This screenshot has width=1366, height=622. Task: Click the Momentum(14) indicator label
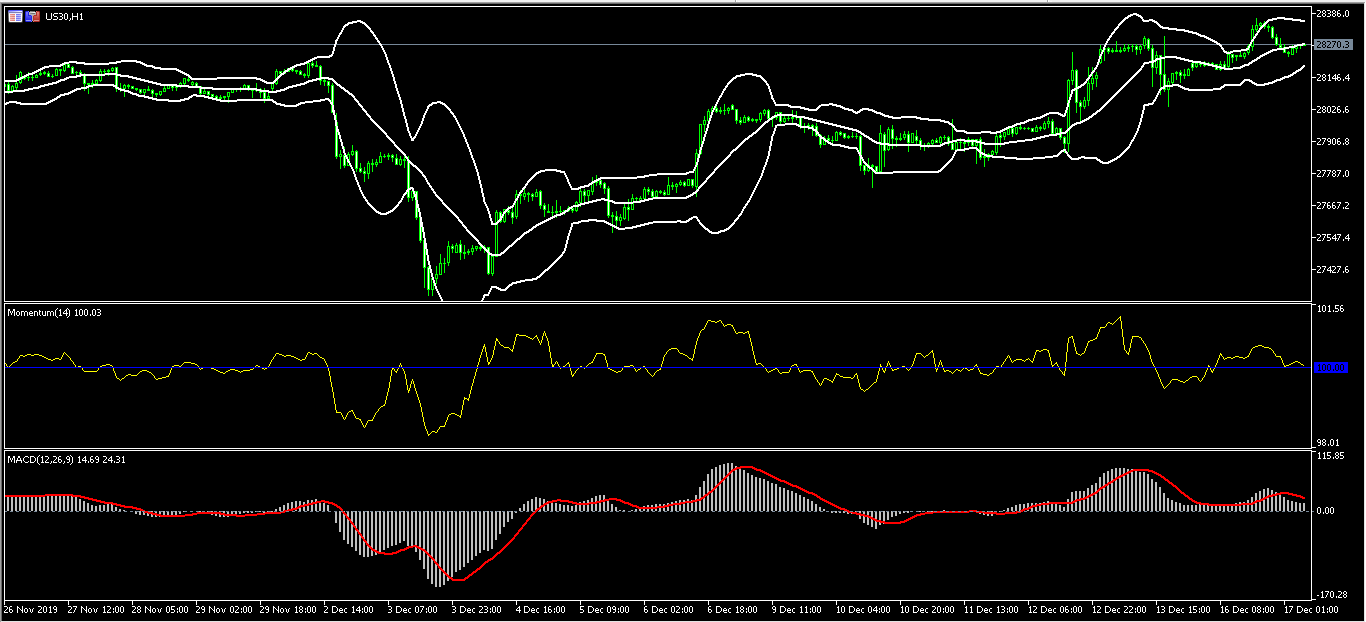pyautogui.click(x=54, y=313)
